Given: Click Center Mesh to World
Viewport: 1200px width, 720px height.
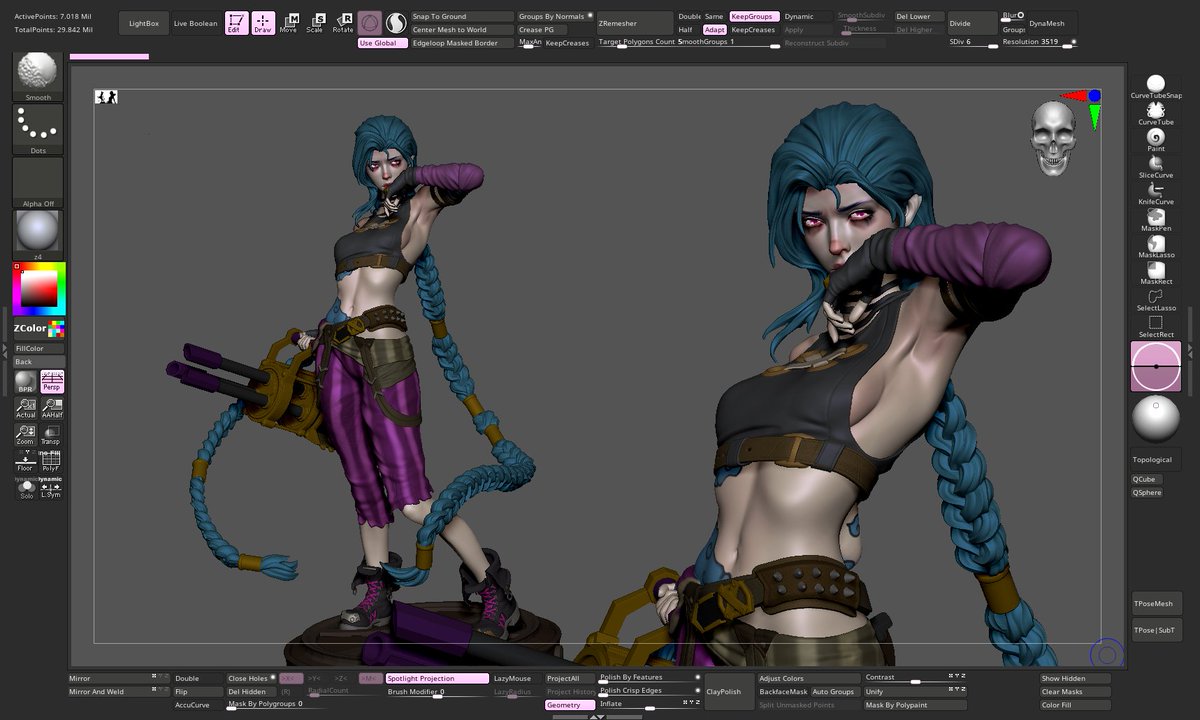Looking at the screenshot, I should click(462, 30).
